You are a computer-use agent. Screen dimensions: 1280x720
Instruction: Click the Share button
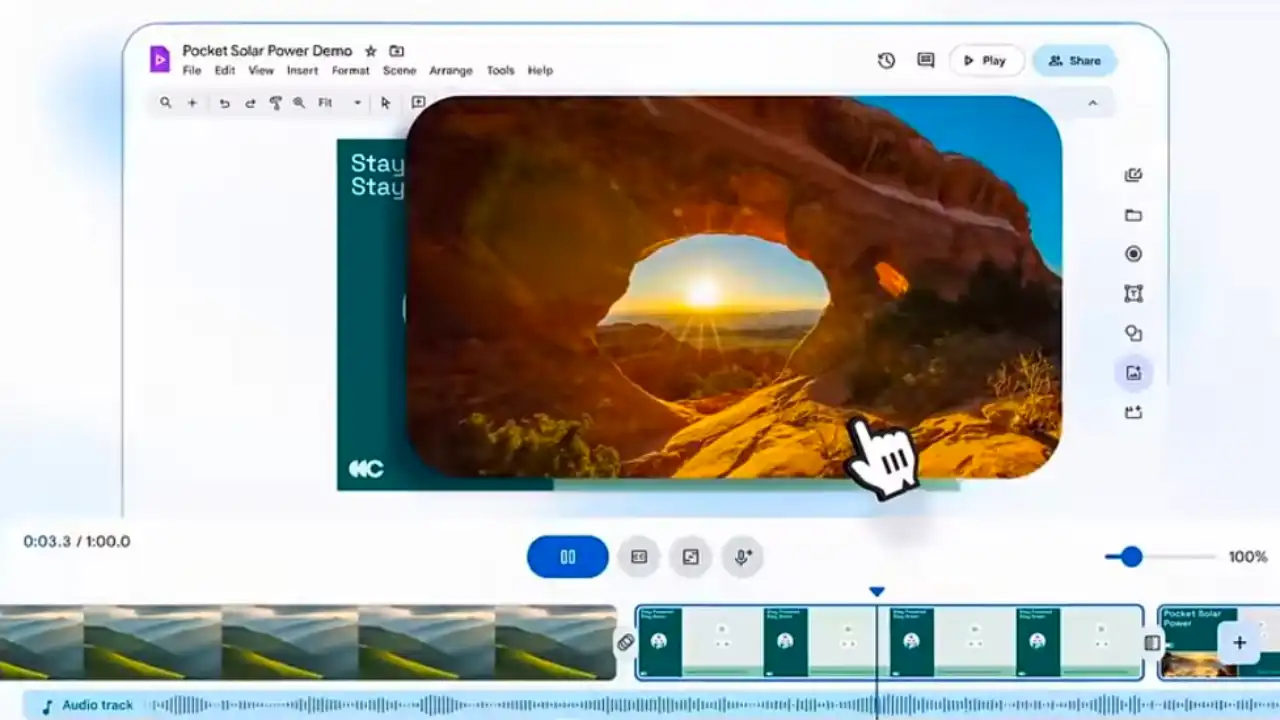1074,61
